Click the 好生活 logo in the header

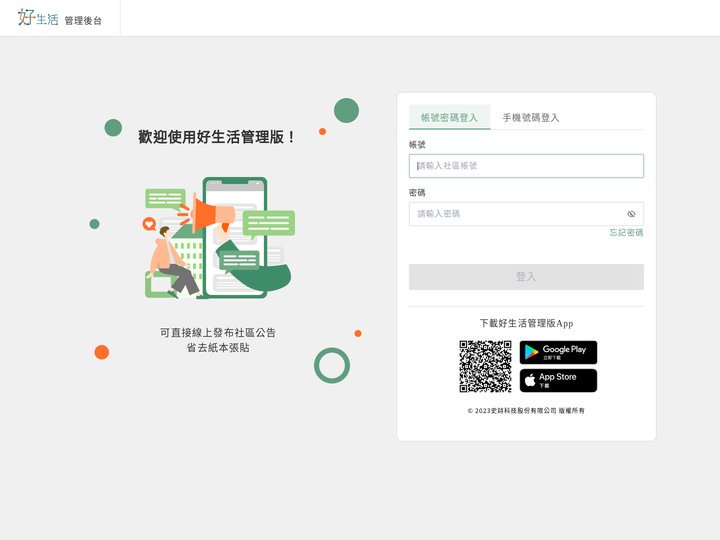click(x=38, y=17)
